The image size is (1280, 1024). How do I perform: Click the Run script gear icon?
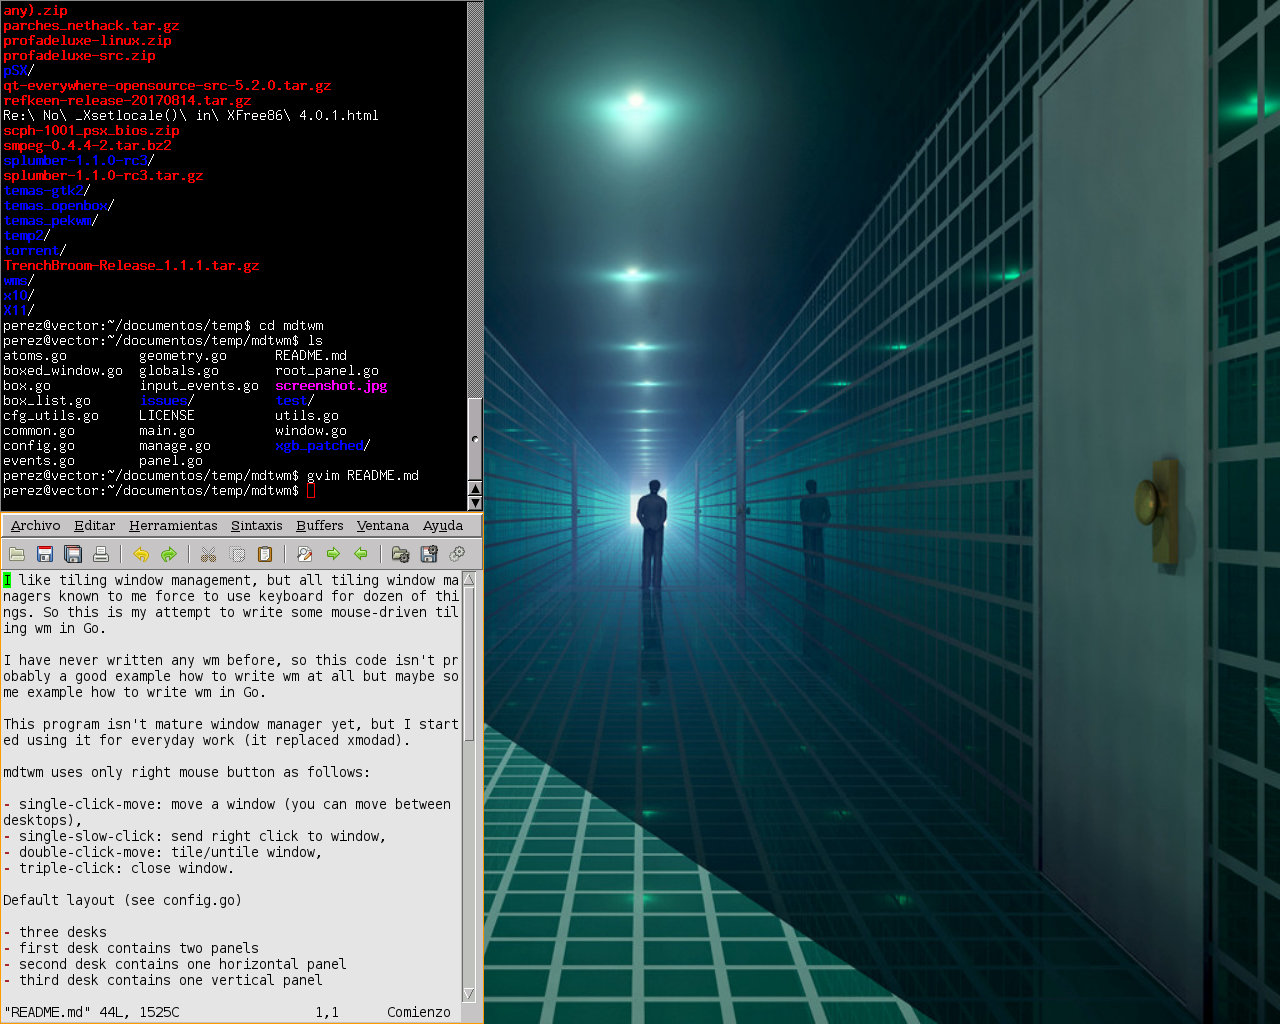click(457, 554)
